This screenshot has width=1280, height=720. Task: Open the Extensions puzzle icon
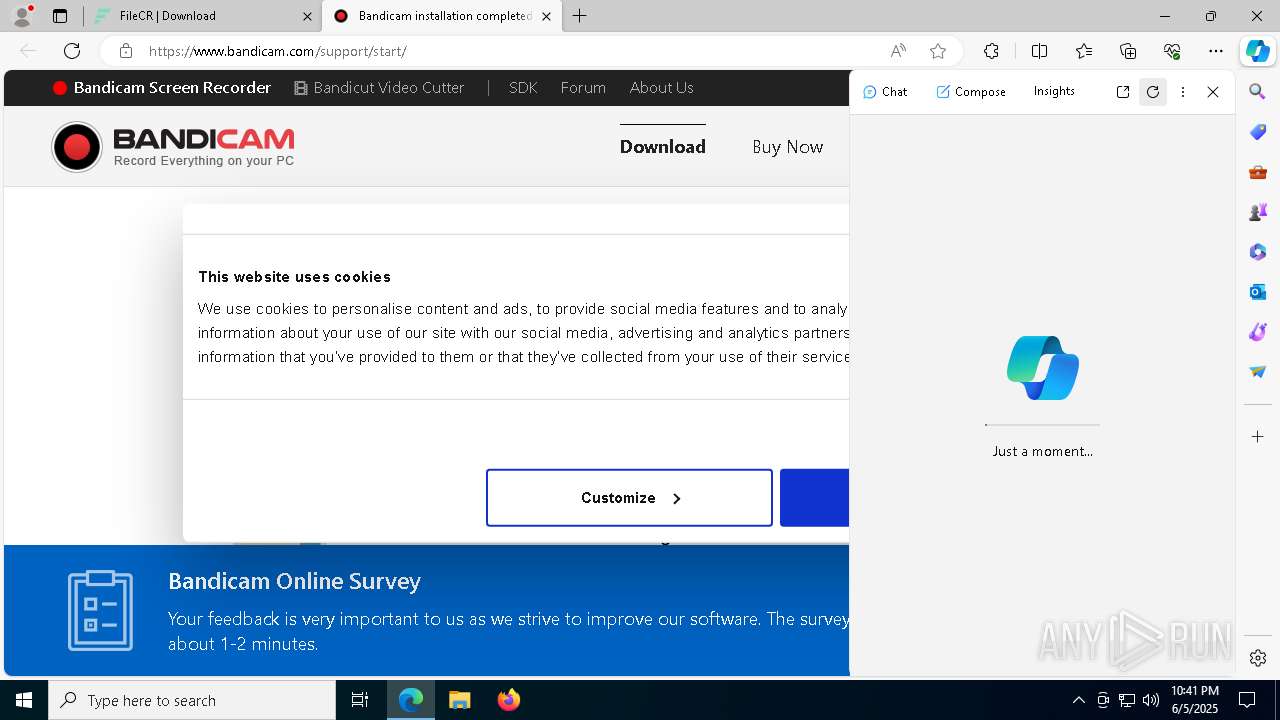pyautogui.click(x=991, y=51)
